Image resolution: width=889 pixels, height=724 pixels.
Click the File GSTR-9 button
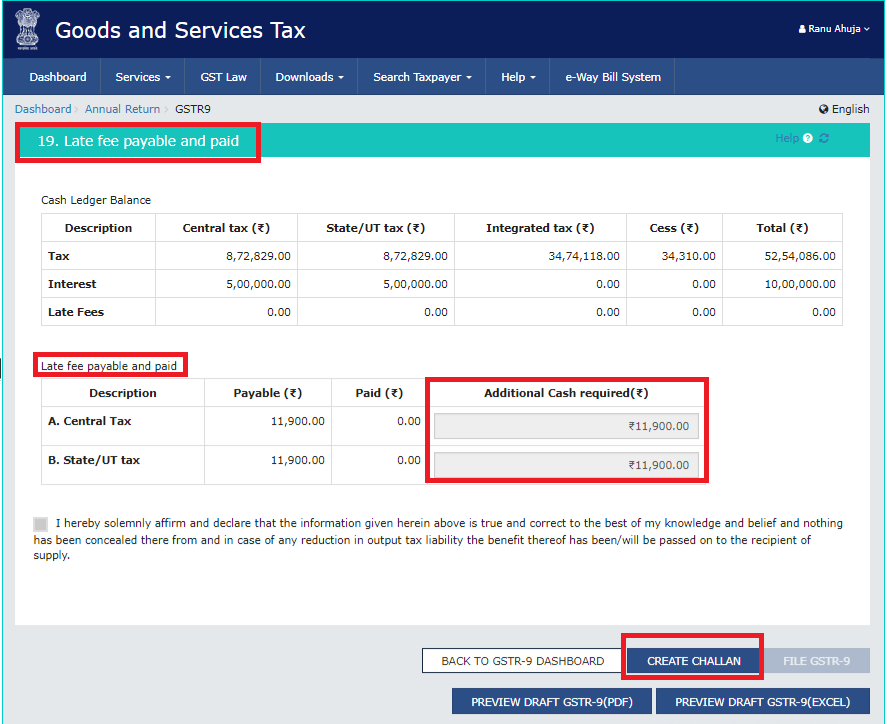(x=816, y=661)
